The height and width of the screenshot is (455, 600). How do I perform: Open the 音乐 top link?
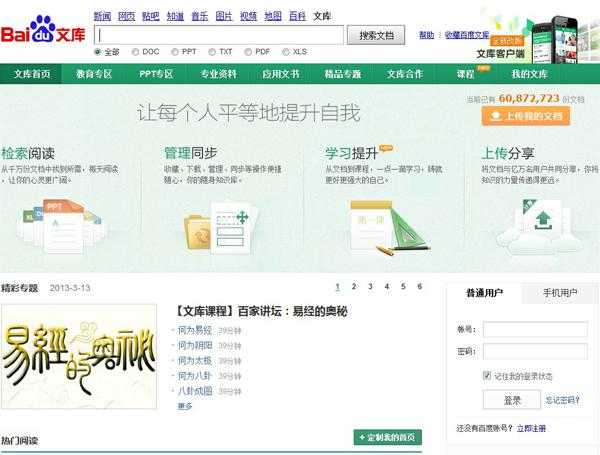pyautogui.click(x=200, y=16)
